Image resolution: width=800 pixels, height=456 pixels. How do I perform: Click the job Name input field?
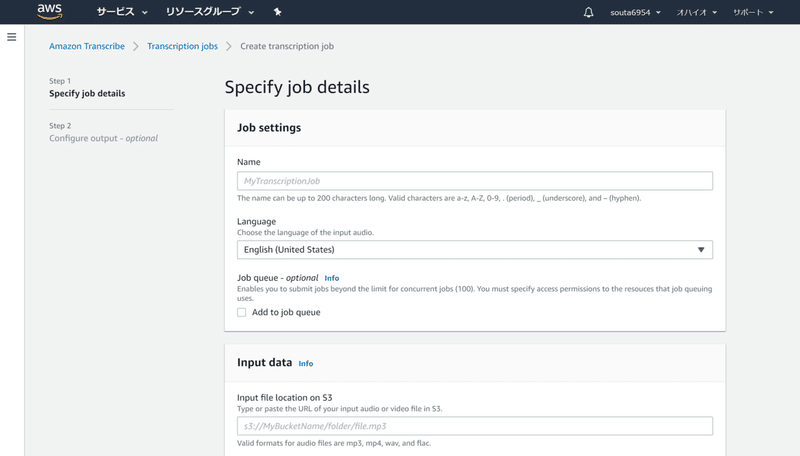tap(474, 181)
